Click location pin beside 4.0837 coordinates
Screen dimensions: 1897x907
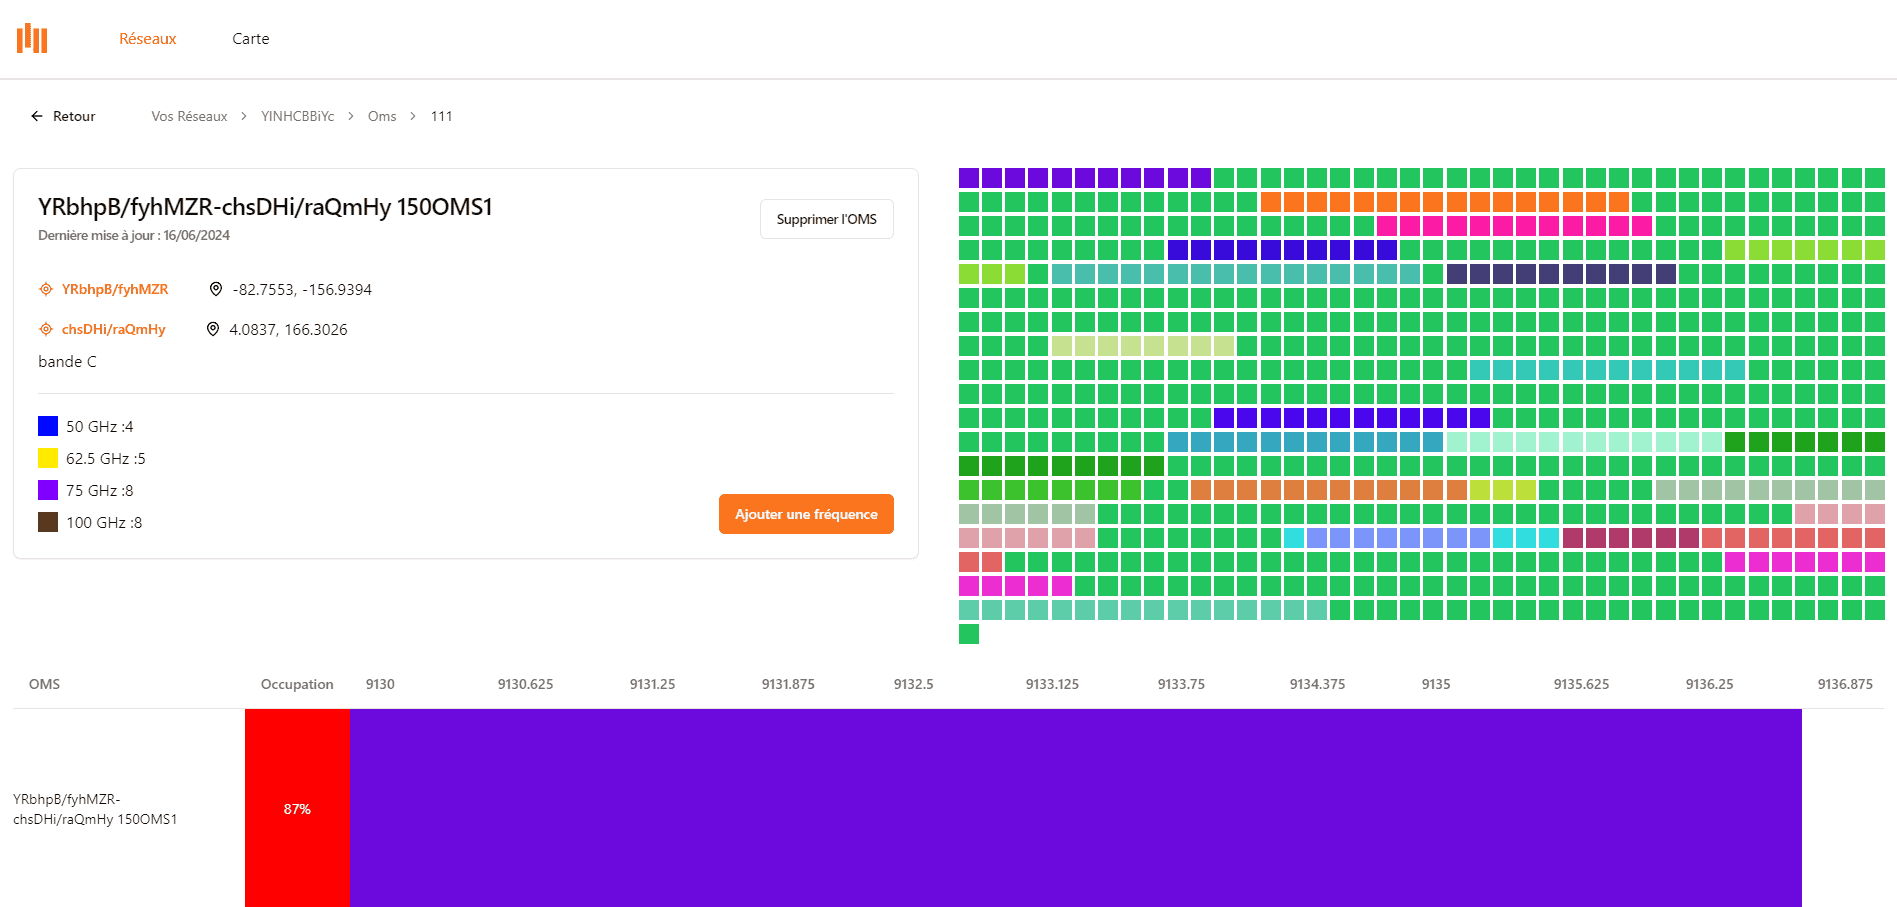click(x=212, y=330)
